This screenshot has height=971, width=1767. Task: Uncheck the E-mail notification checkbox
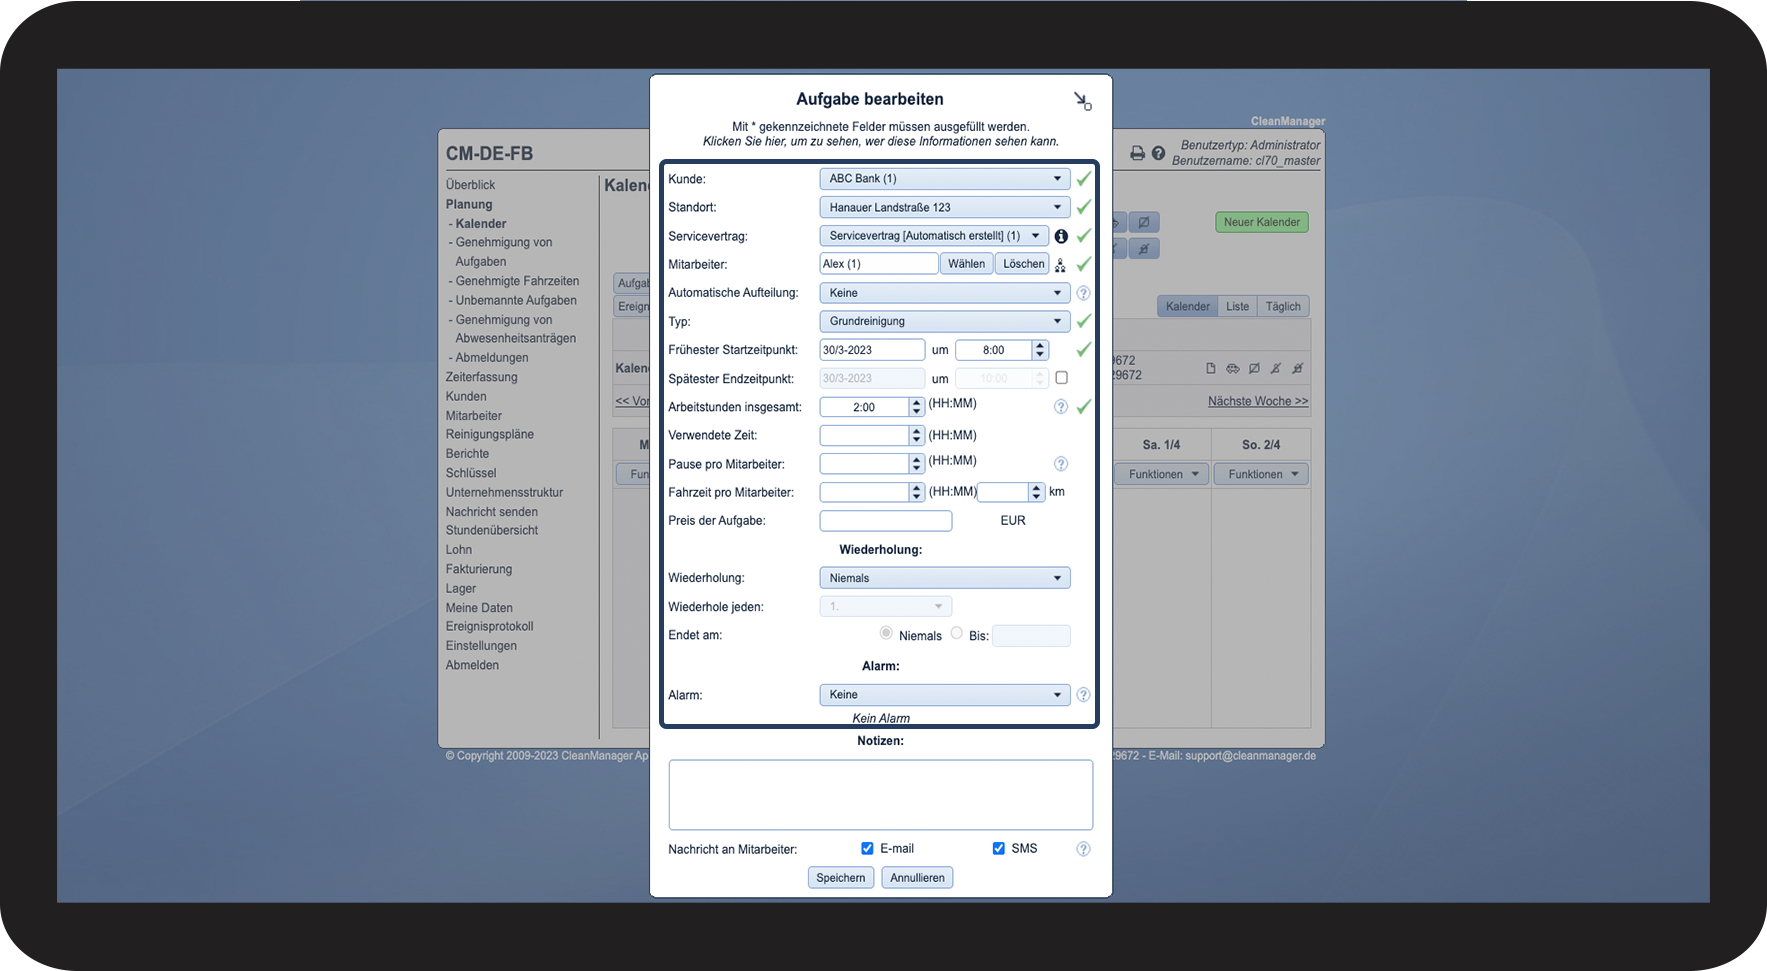[x=867, y=848]
